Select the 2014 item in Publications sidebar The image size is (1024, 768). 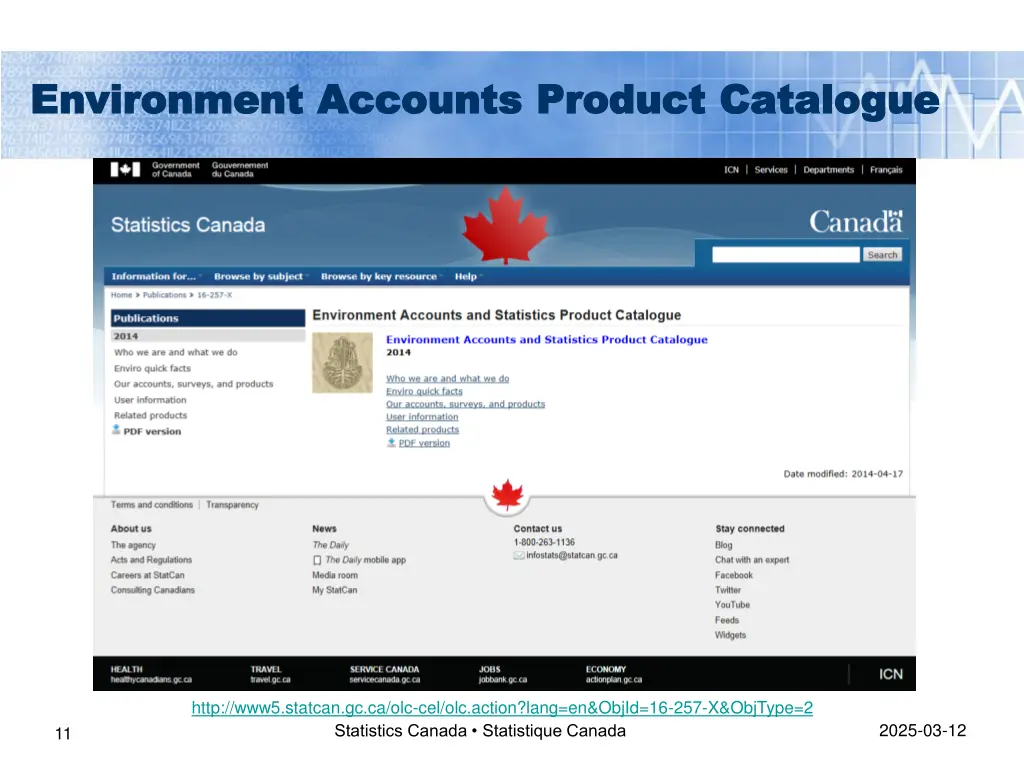[208, 336]
